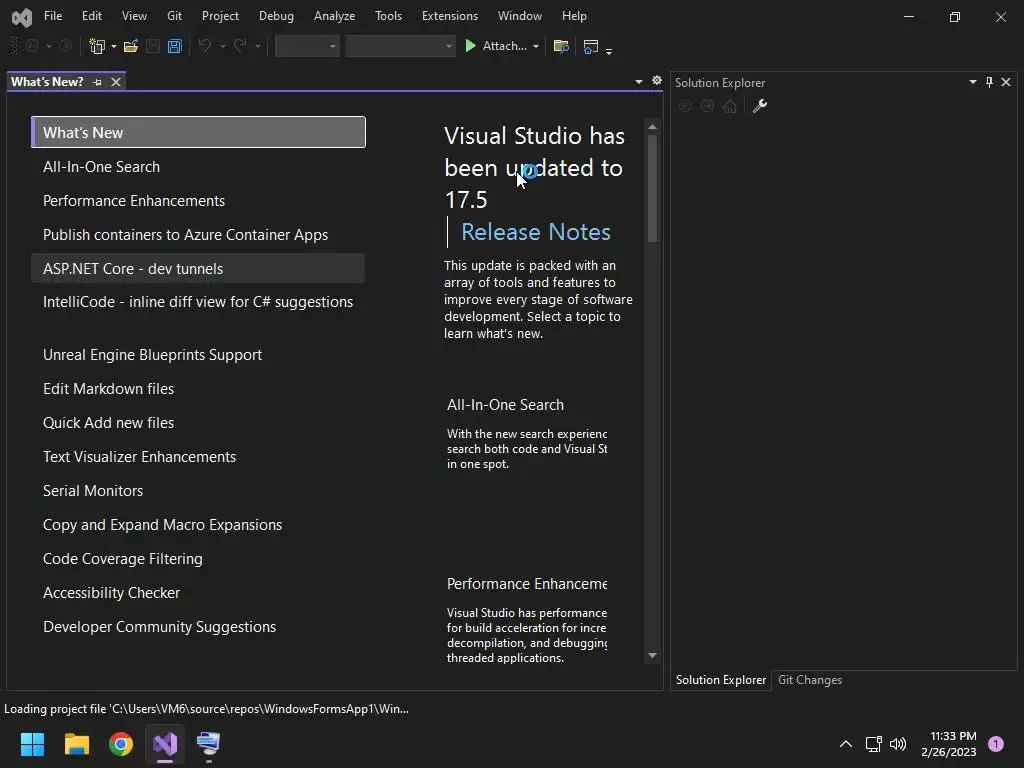Image resolution: width=1024 pixels, height=768 pixels.
Task: Select the Solution Explorer bottom tab
Action: point(720,680)
